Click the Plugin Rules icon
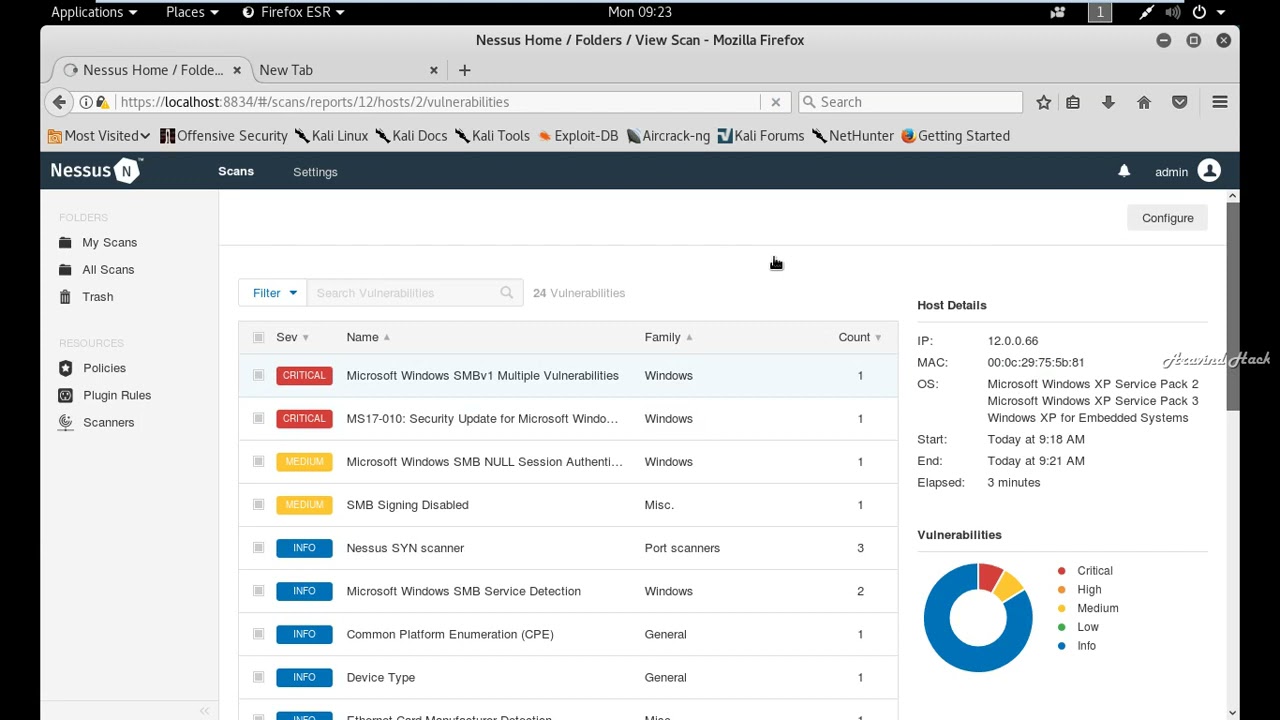The width and height of the screenshot is (1280, 720). click(x=65, y=395)
